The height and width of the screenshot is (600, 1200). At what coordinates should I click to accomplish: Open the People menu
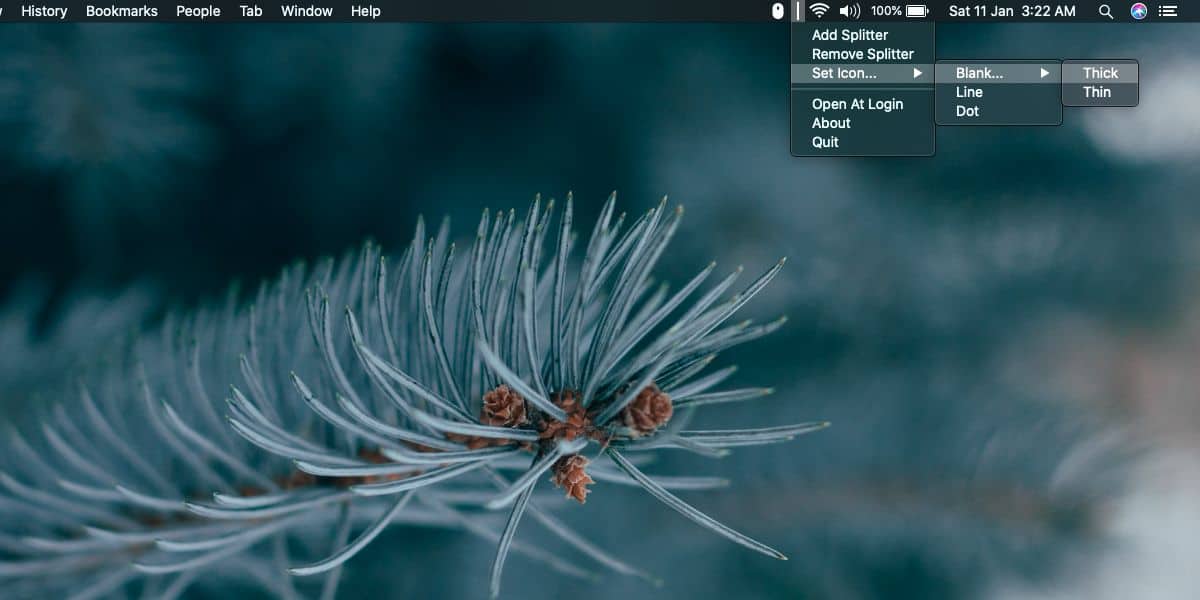[198, 11]
